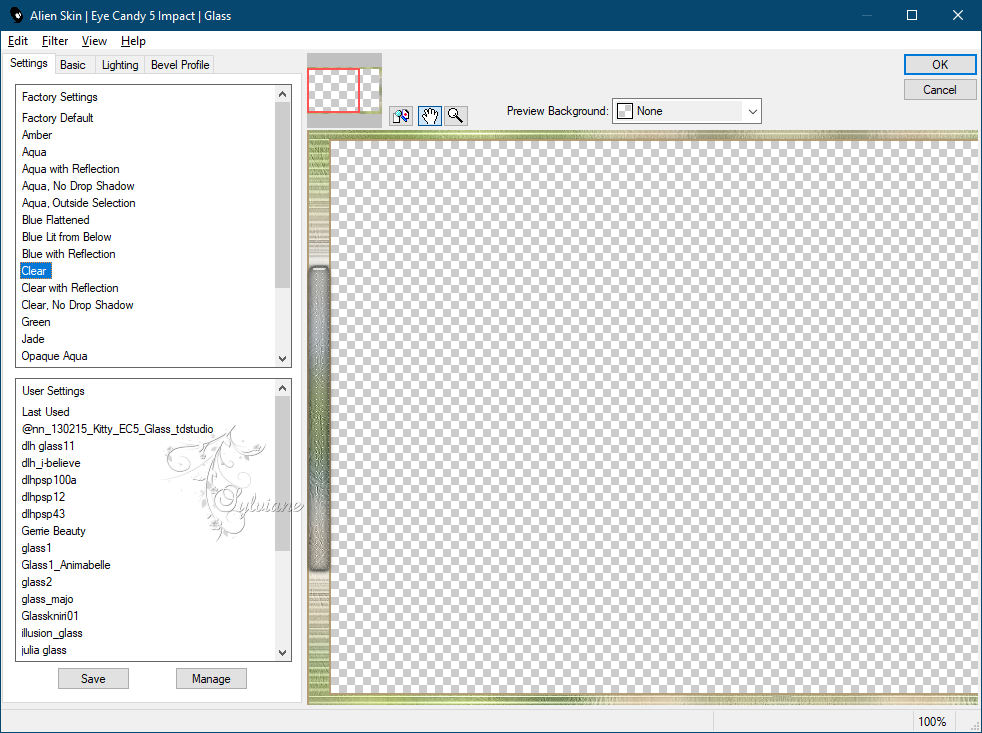This screenshot has height=733, width=982.
Task: Close the Eye Candy Glass window
Action: (958, 15)
